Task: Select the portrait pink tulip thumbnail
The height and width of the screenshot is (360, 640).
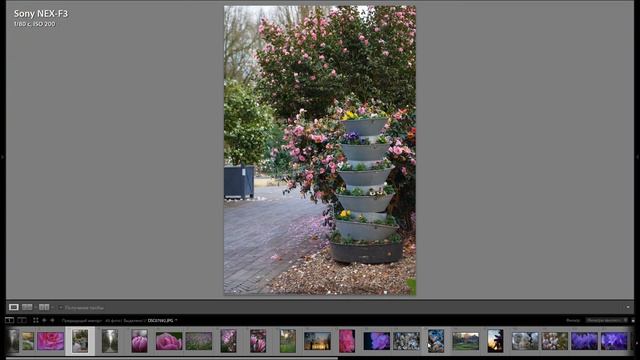Action: coord(140,341)
